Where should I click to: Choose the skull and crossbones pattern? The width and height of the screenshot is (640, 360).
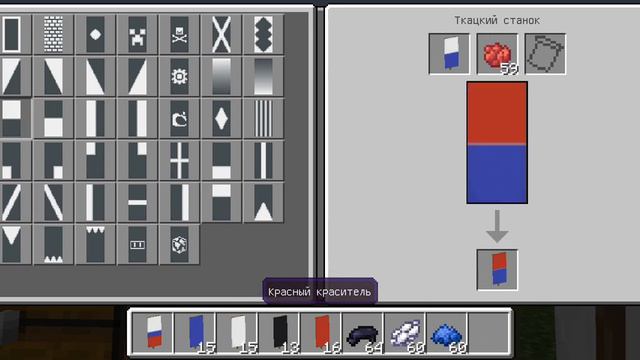[180, 34]
